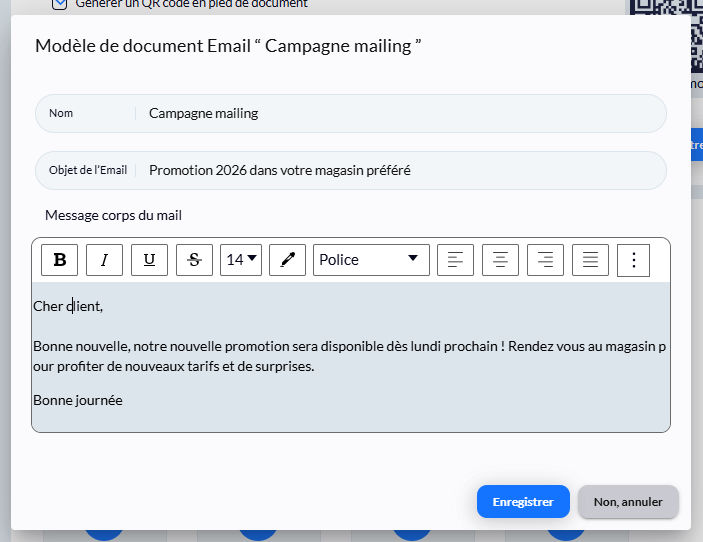Click the 'Bonne journée' line

(78, 400)
